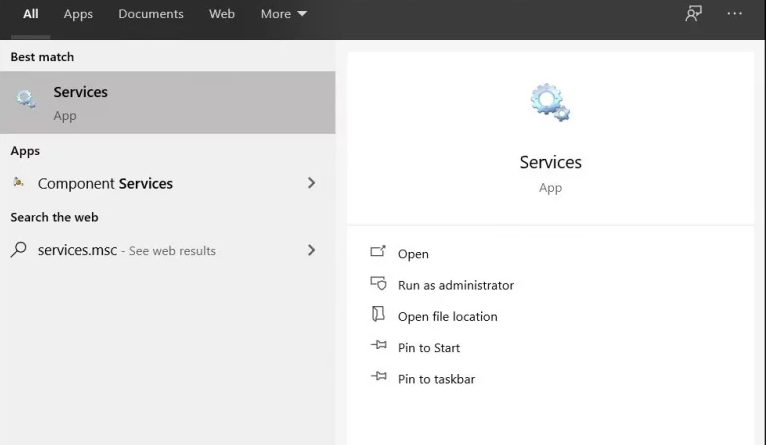Click the Services gear icon in Best match
Image resolution: width=771 pixels, height=445 pixels.
tap(26, 100)
